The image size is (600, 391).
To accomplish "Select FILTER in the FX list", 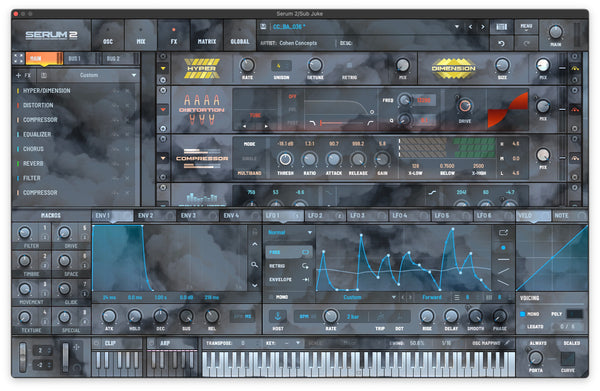I will (x=31, y=178).
